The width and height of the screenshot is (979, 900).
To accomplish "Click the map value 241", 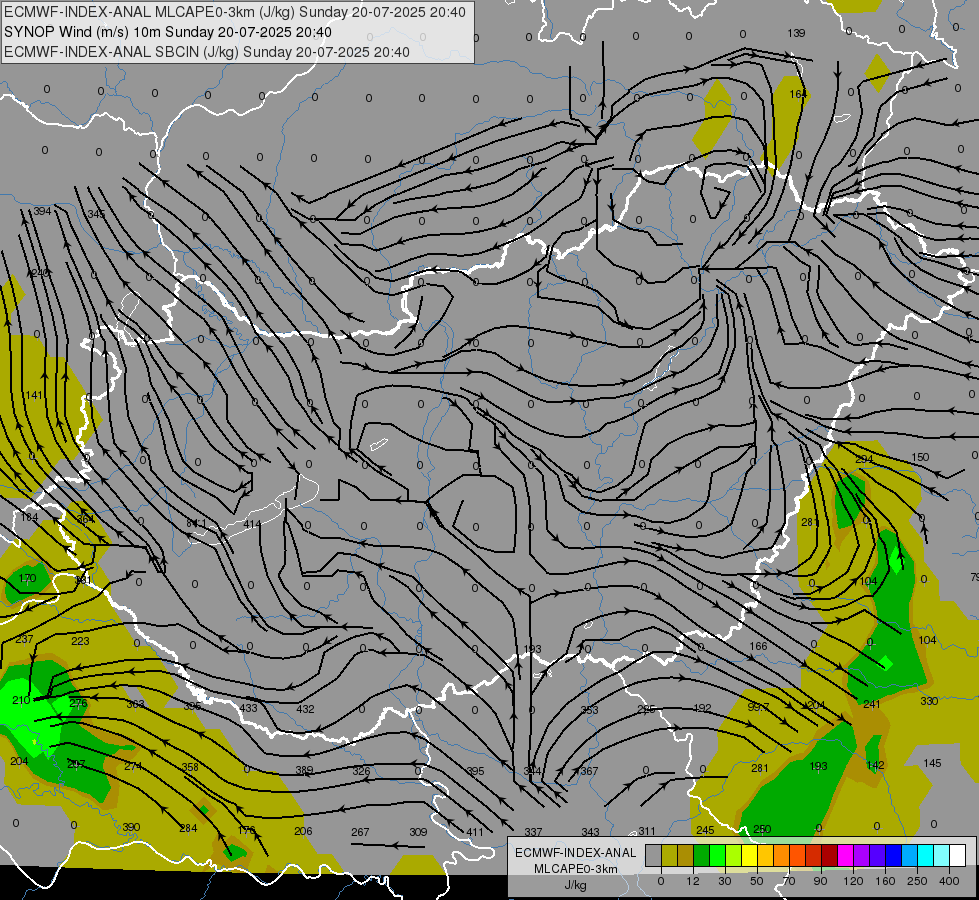I will (x=872, y=704).
